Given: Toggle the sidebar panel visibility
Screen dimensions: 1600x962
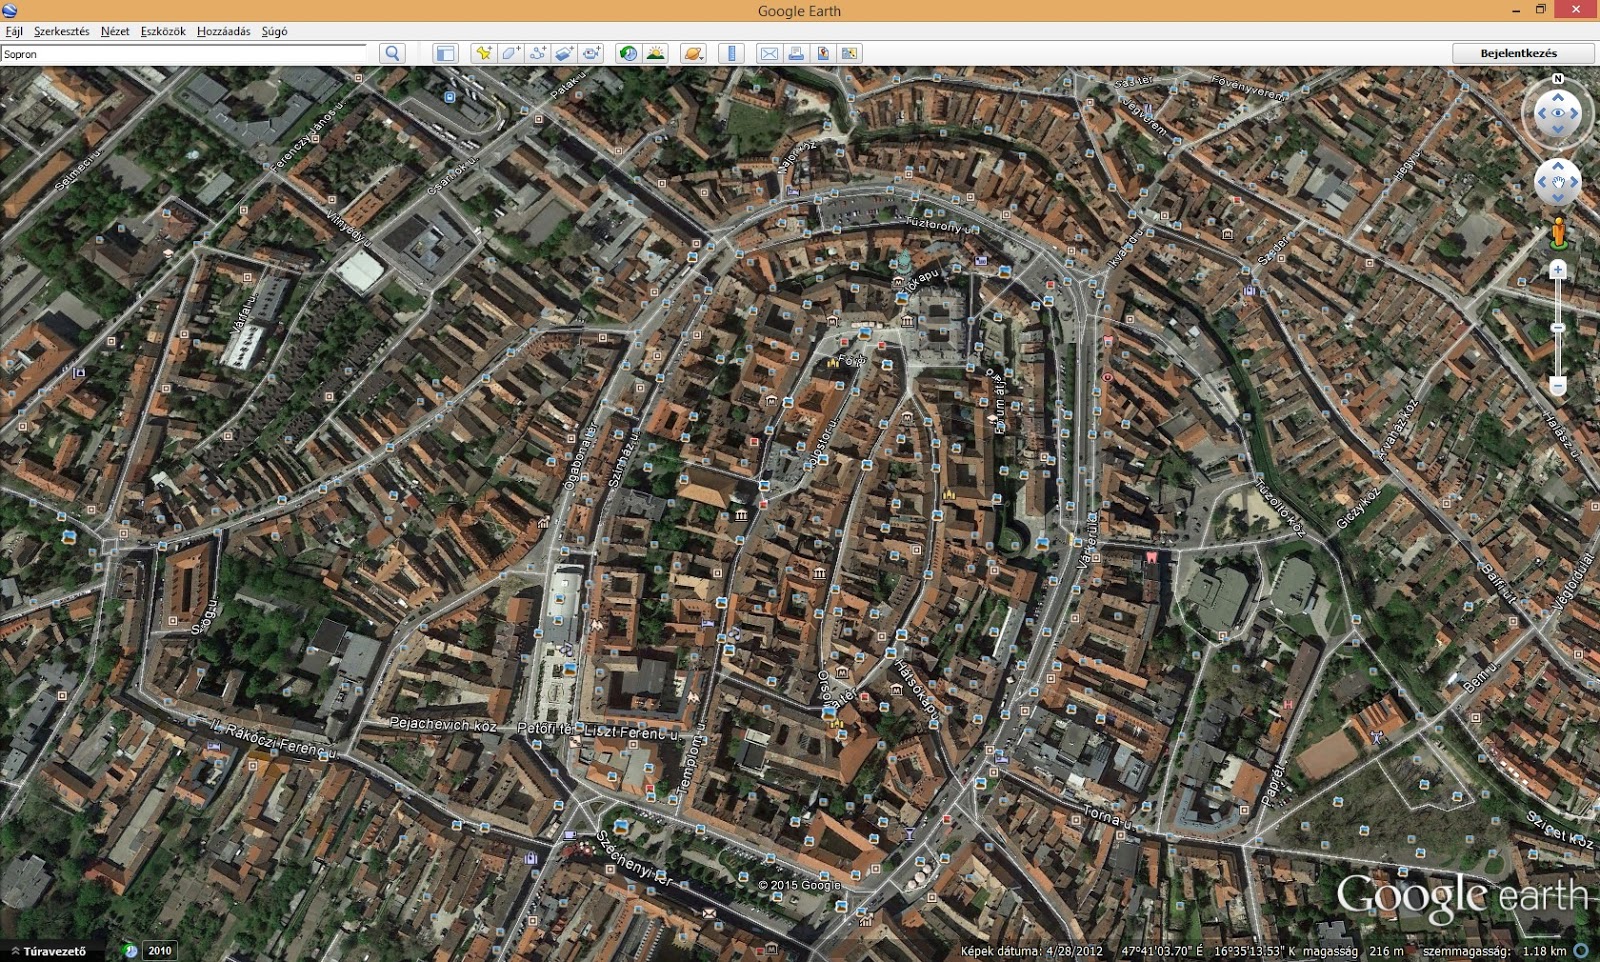Looking at the screenshot, I should (x=445, y=54).
